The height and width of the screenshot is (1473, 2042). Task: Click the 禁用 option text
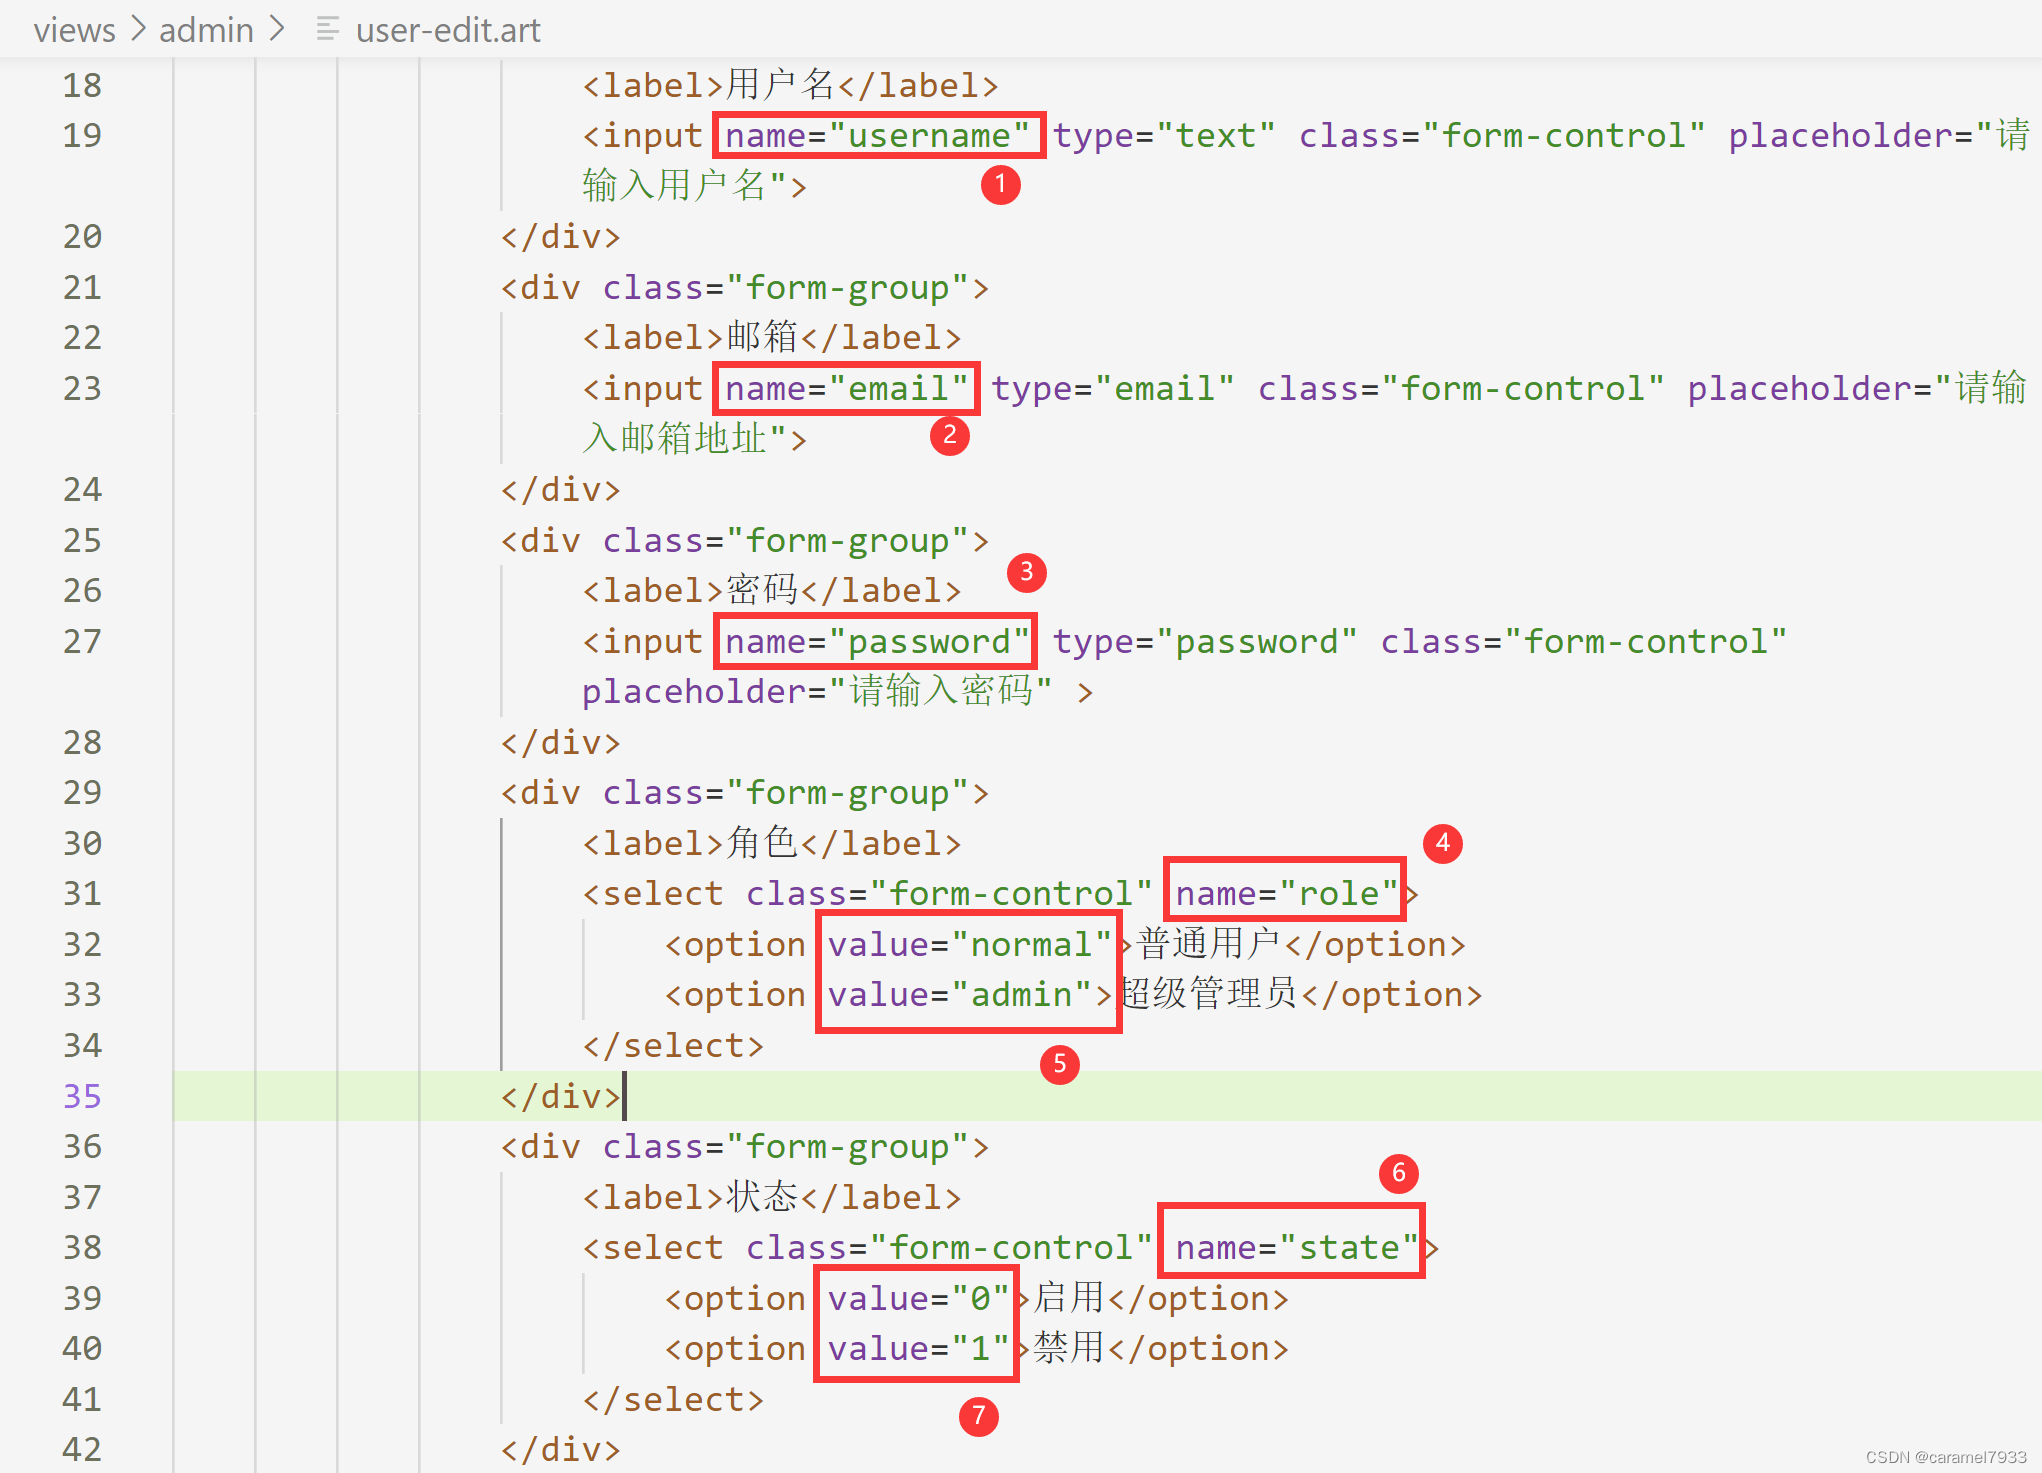pos(1069,1349)
